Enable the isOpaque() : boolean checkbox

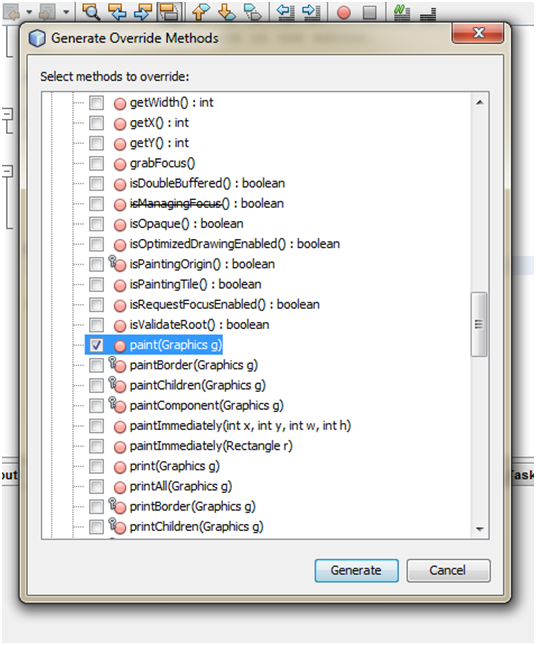[96, 224]
